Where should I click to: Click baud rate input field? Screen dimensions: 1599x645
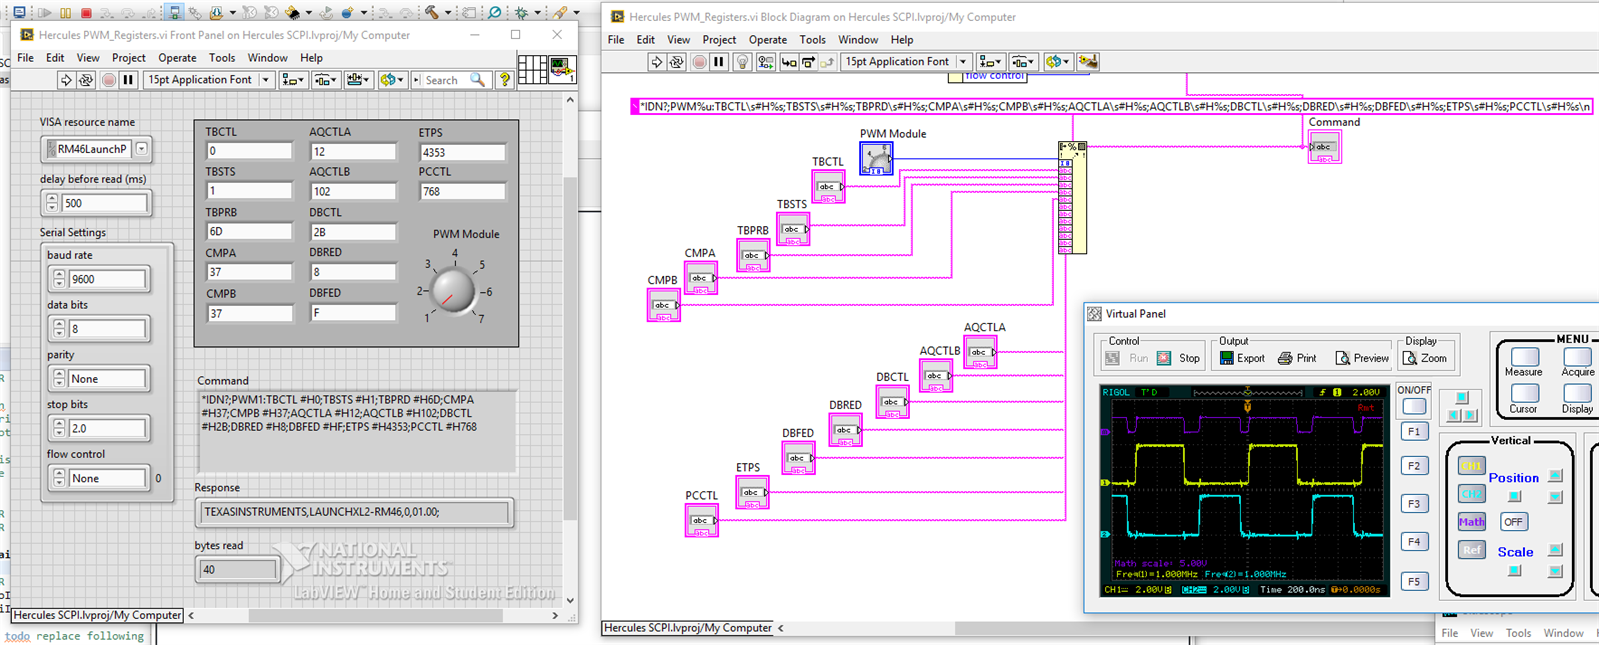click(107, 279)
